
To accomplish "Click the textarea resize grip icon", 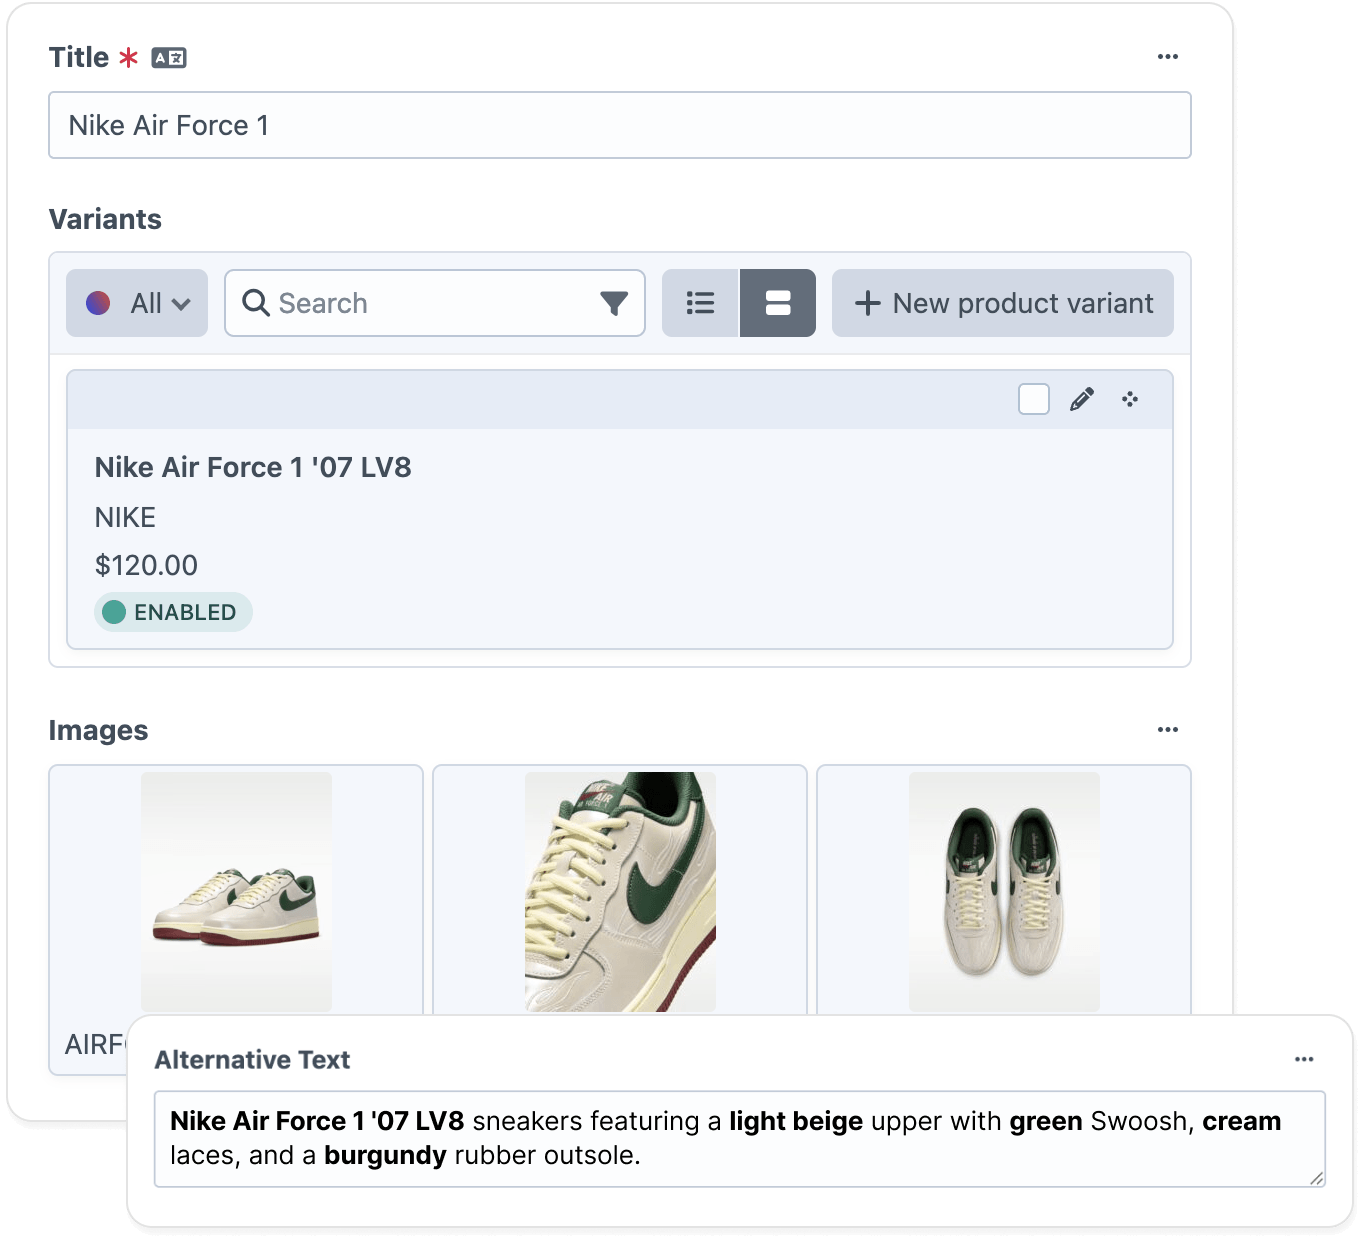I will pyautogui.click(x=1317, y=1178).
